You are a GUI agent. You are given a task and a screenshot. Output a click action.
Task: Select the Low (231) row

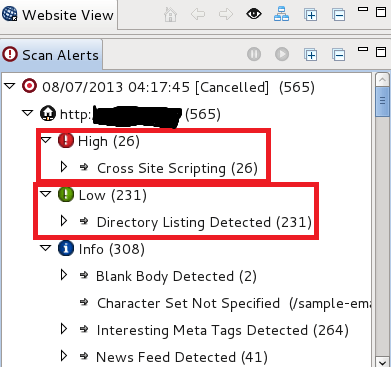(x=113, y=195)
